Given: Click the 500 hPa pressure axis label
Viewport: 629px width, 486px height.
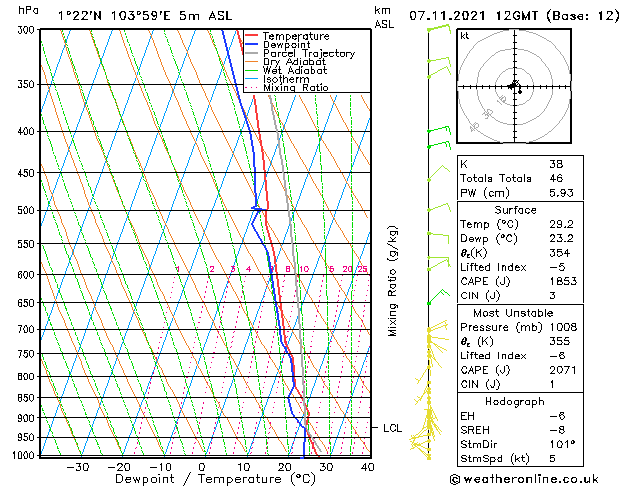Looking at the screenshot, I should (27, 210).
